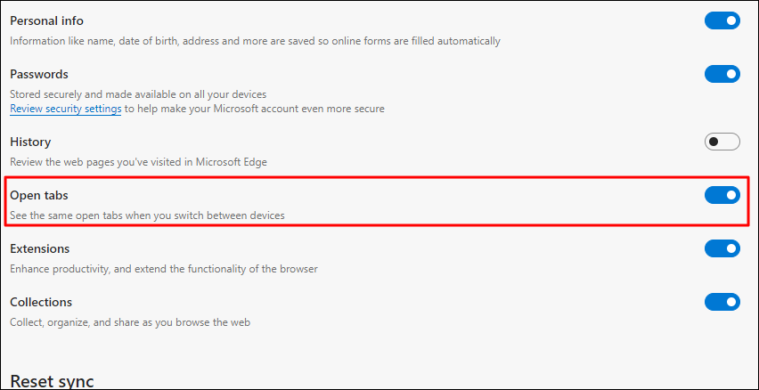The height and width of the screenshot is (390, 759).
Task: Click 'Stored securely and made available' text
Action: (x=138, y=94)
